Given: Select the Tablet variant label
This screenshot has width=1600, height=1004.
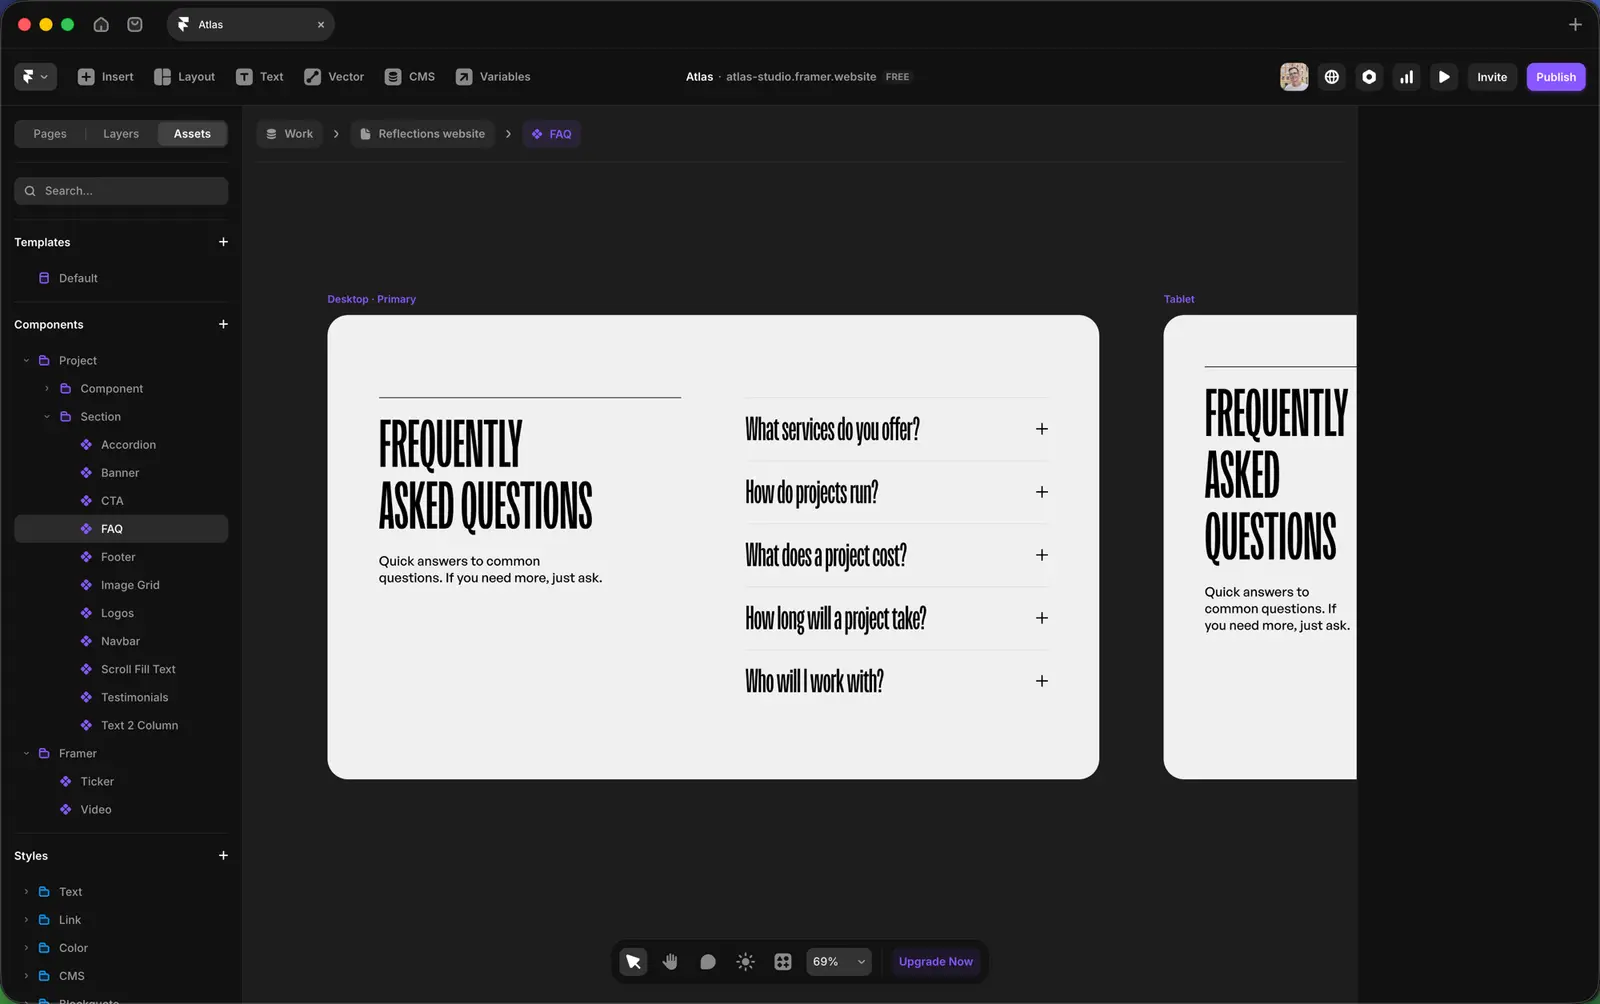Looking at the screenshot, I should tap(1179, 299).
